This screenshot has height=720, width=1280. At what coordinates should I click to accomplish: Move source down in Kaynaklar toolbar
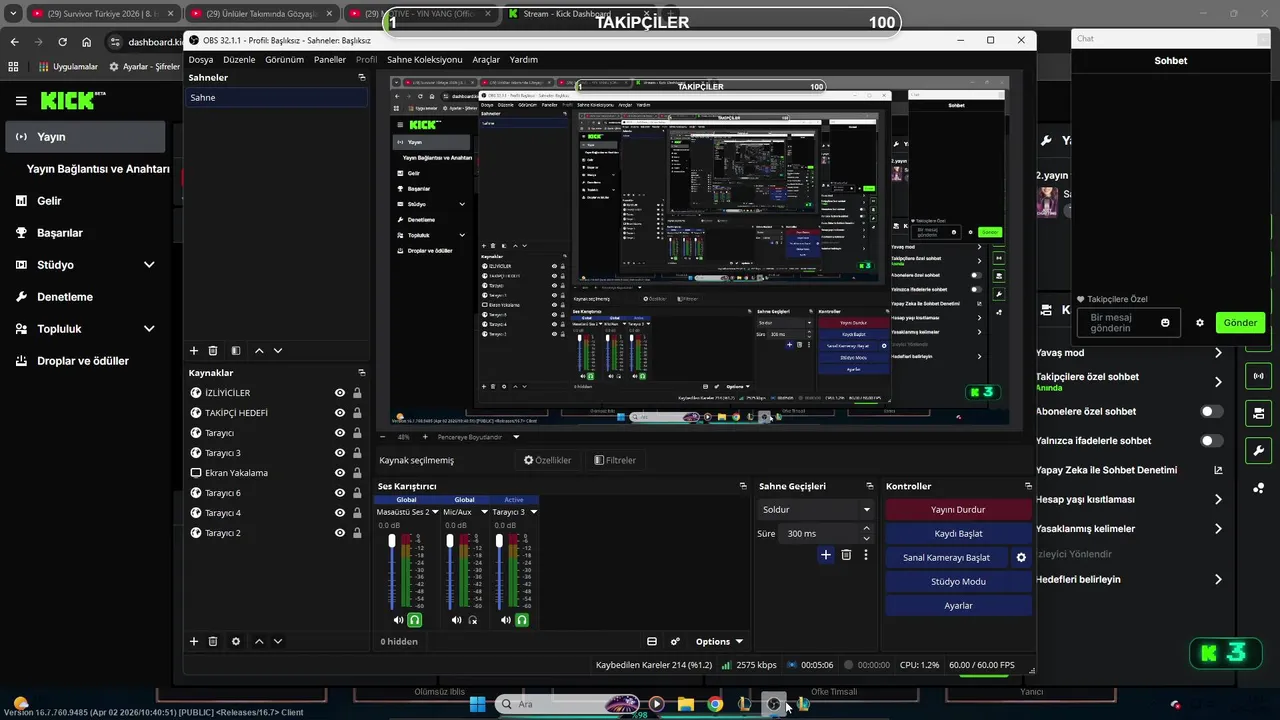(x=278, y=641)
